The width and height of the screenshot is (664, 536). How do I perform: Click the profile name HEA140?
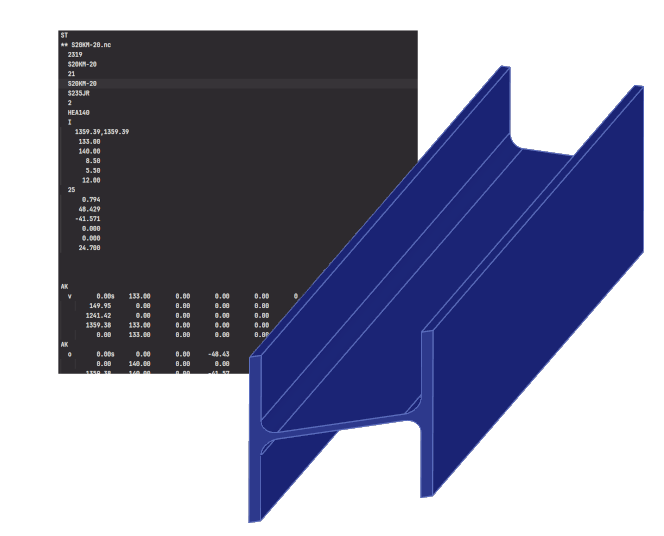pos(78,113)
